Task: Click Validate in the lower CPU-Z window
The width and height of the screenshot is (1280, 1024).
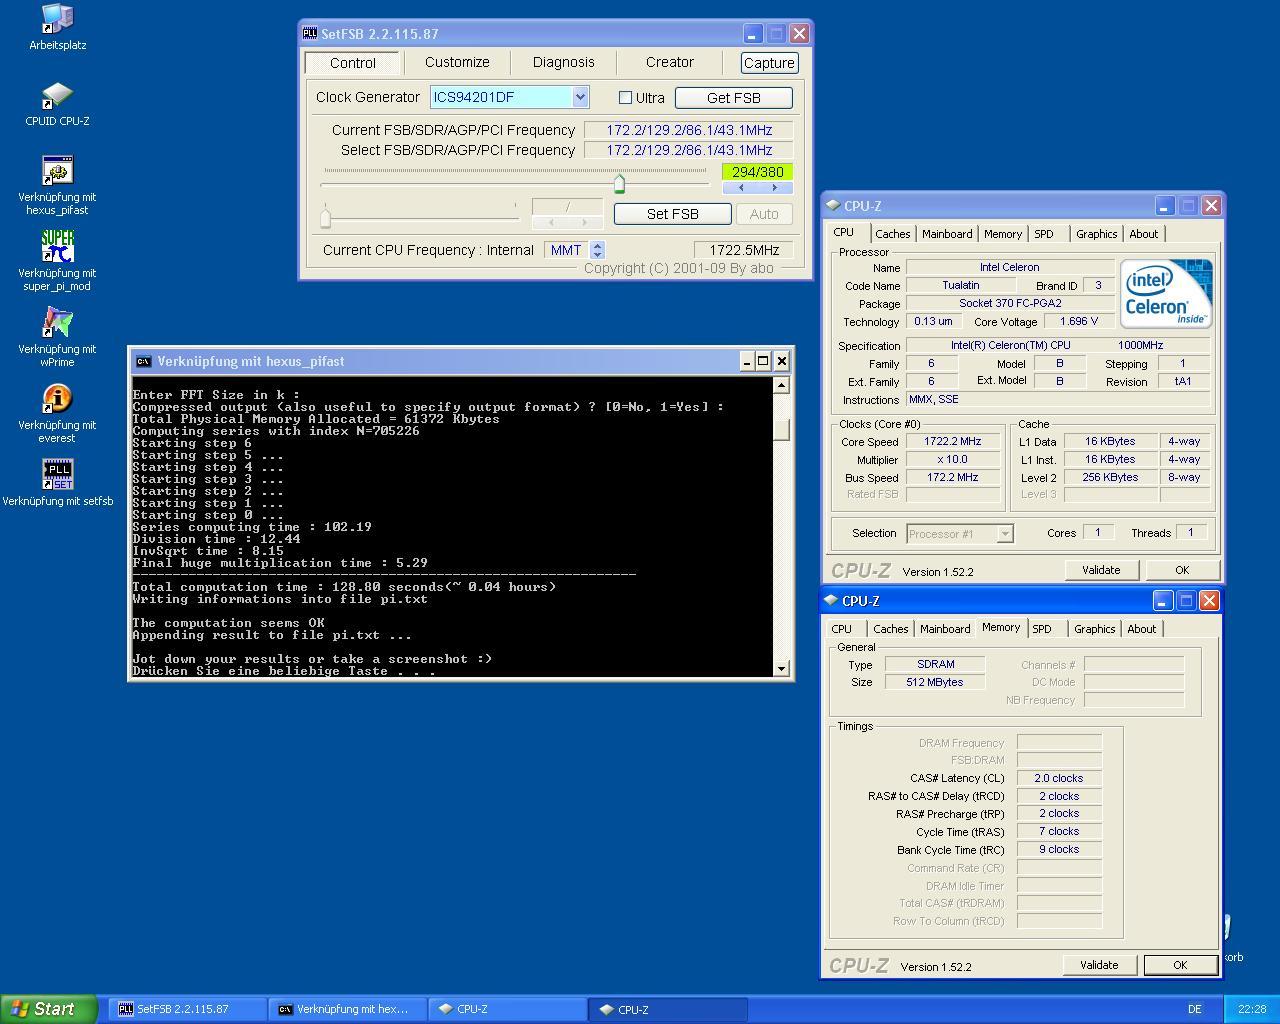Action: [x=1099, y=965]
